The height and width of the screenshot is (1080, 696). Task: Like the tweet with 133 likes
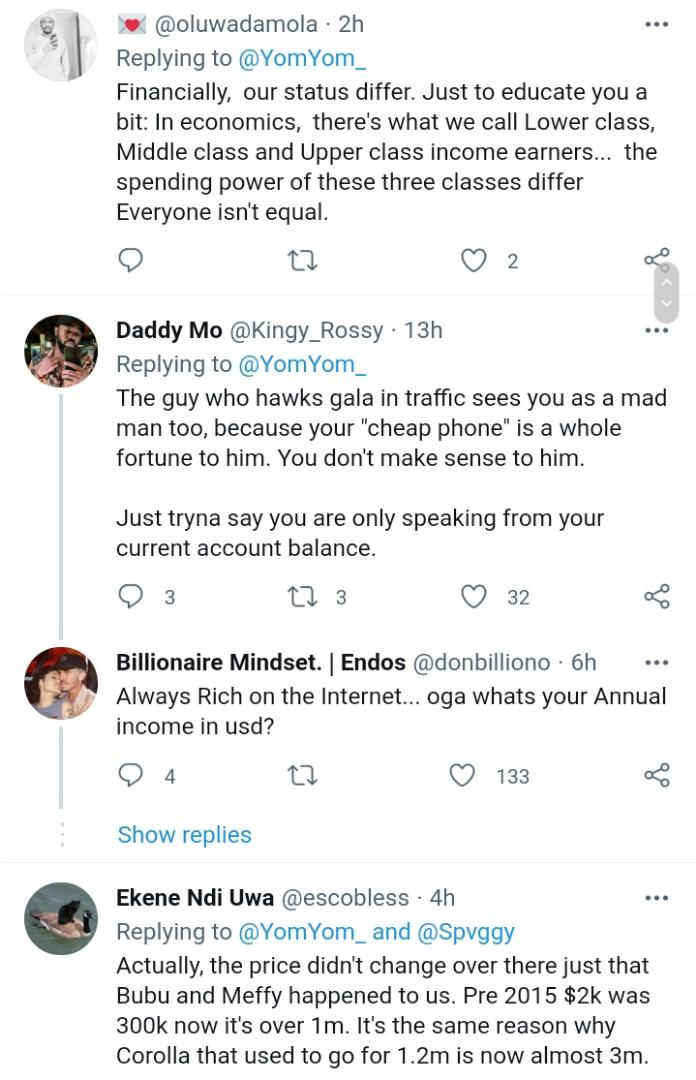[462, 775]
